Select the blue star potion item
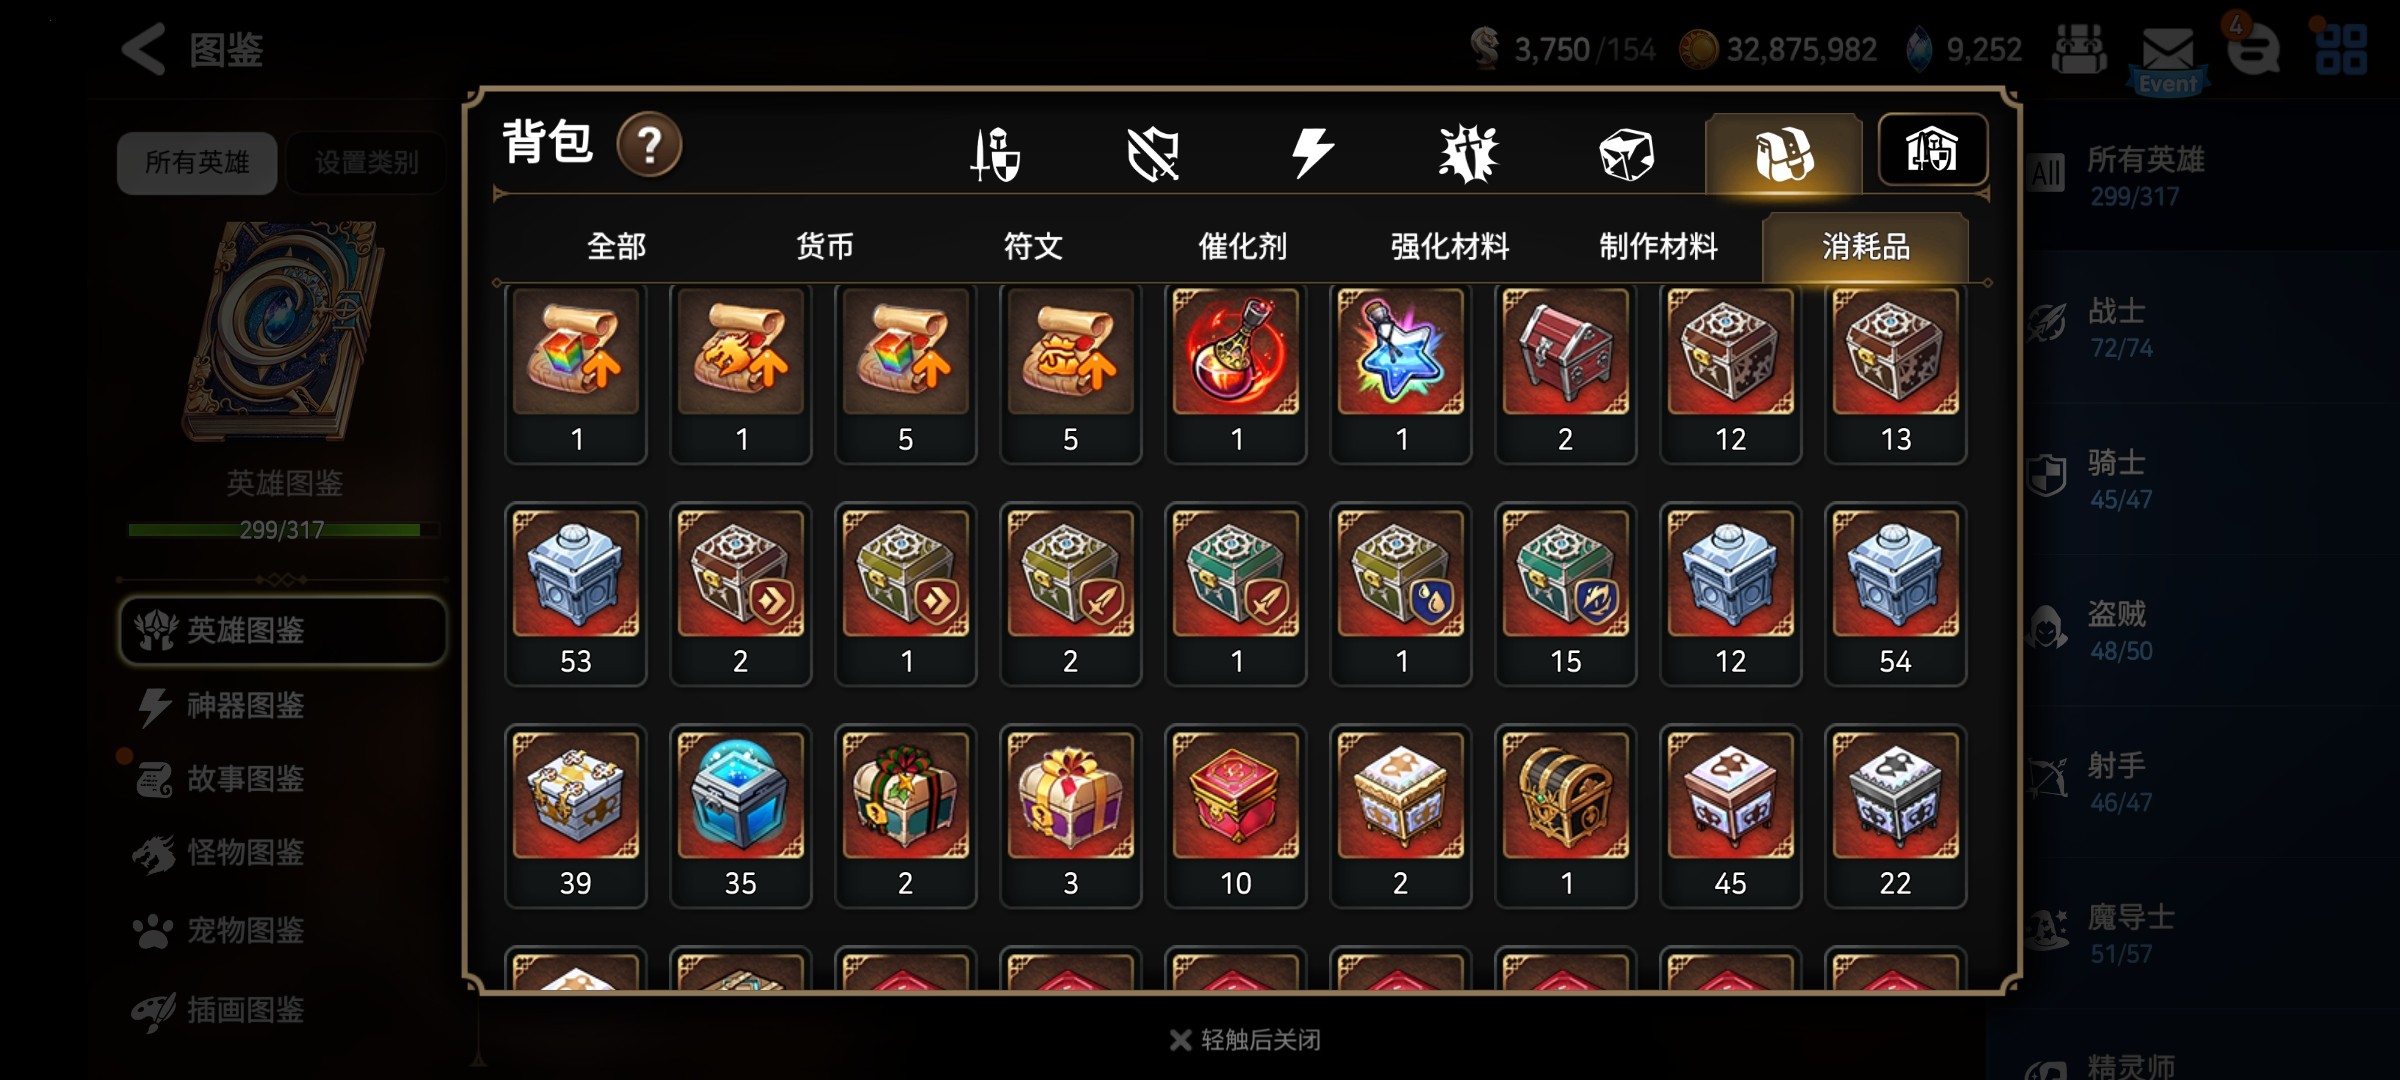 [1401, 374]
